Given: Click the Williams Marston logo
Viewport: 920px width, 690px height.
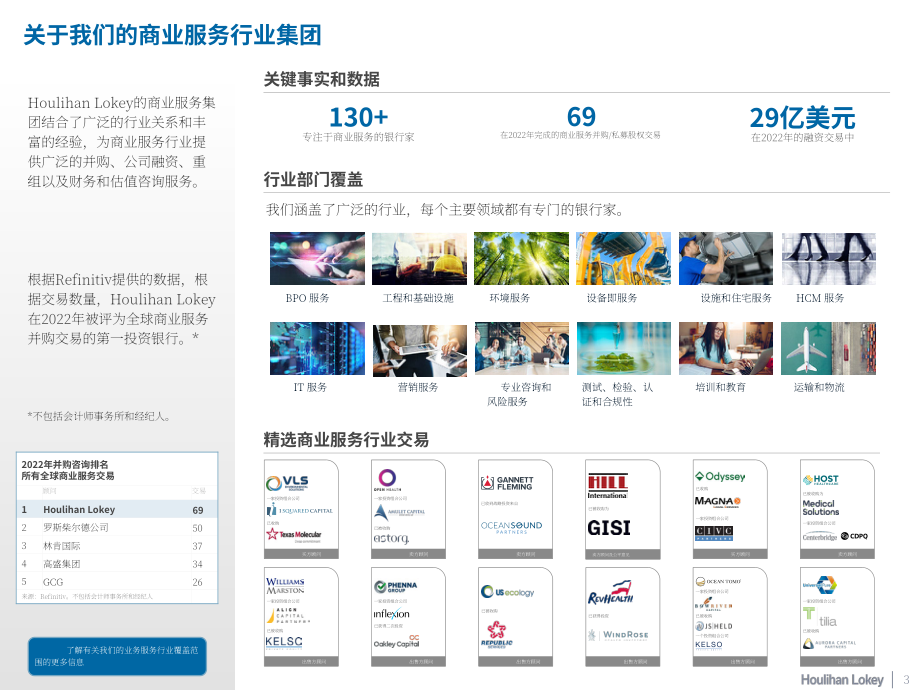Looking at the screenshot, I should tap(286, 586).
